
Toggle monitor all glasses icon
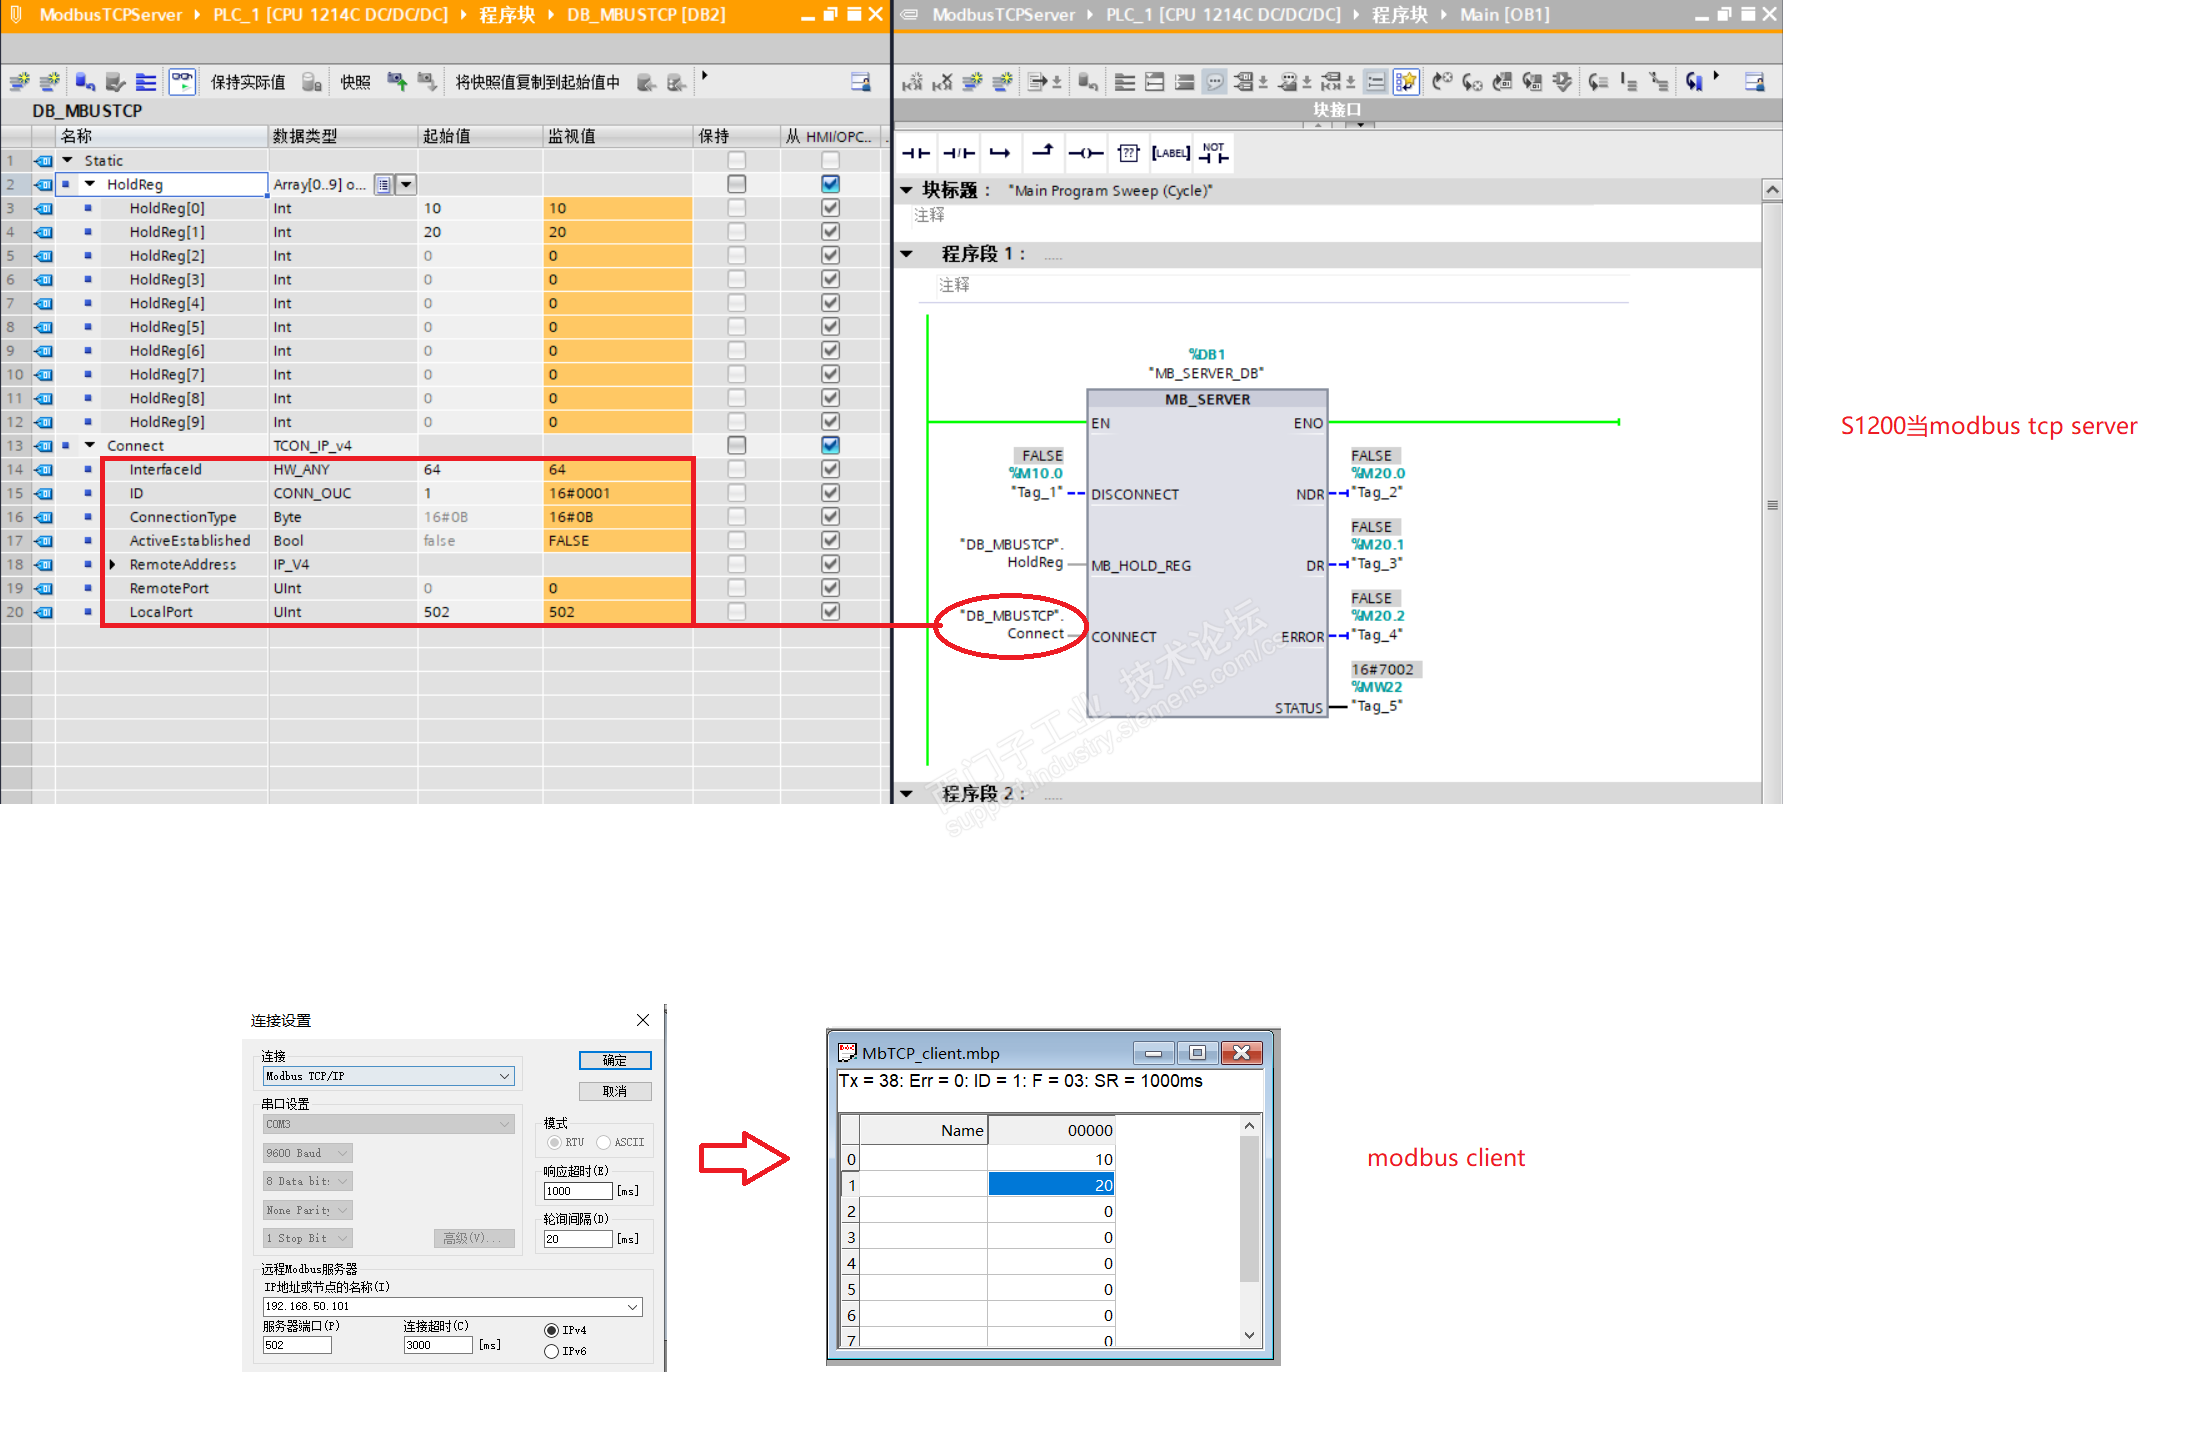(182, 82)
